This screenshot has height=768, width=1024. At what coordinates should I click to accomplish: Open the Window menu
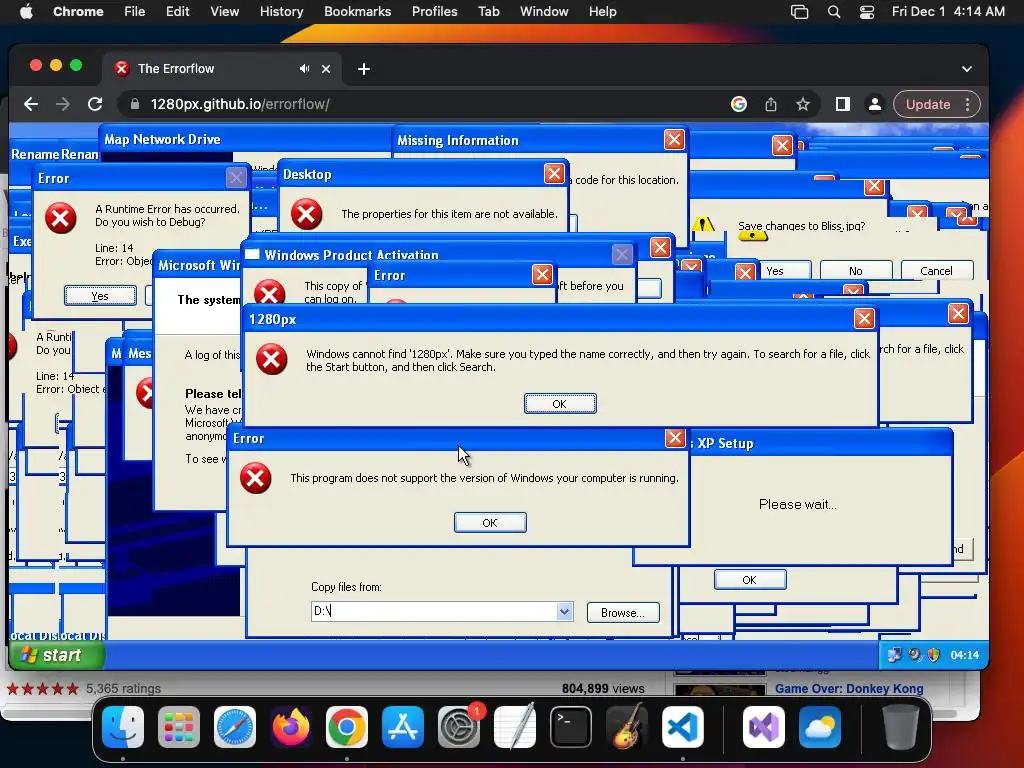[x=544, y=12]
